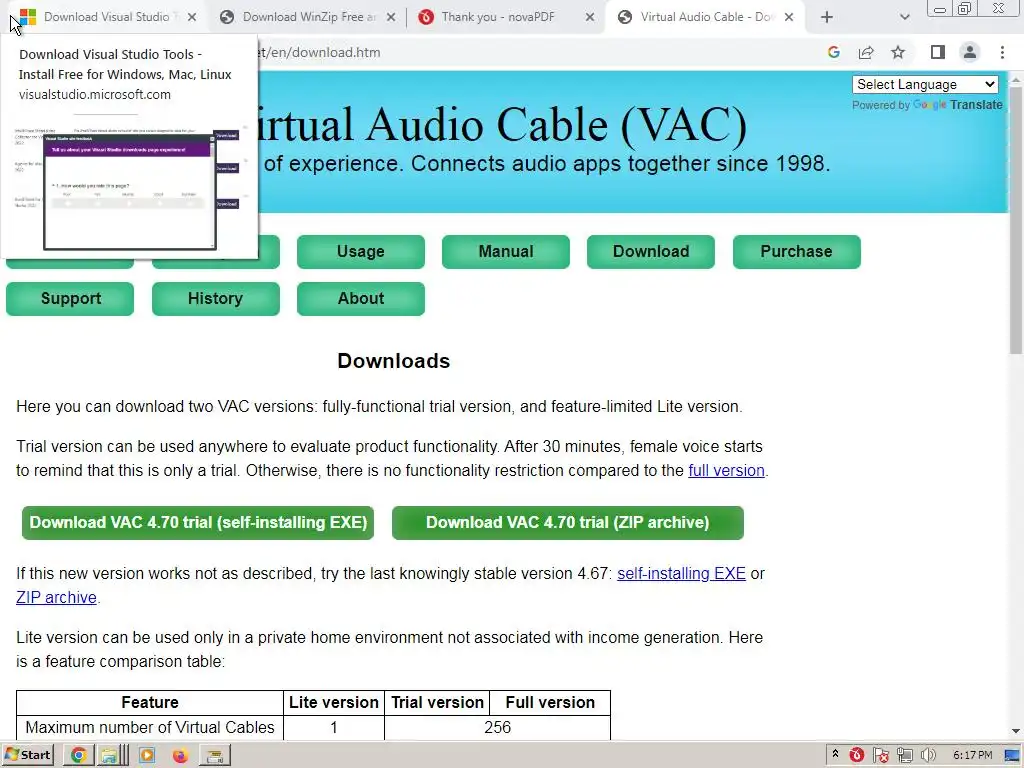Screen dimensions: 1024x768
Task: Click the taskbar printer-like application icon
Action: (x=215, y=756)
